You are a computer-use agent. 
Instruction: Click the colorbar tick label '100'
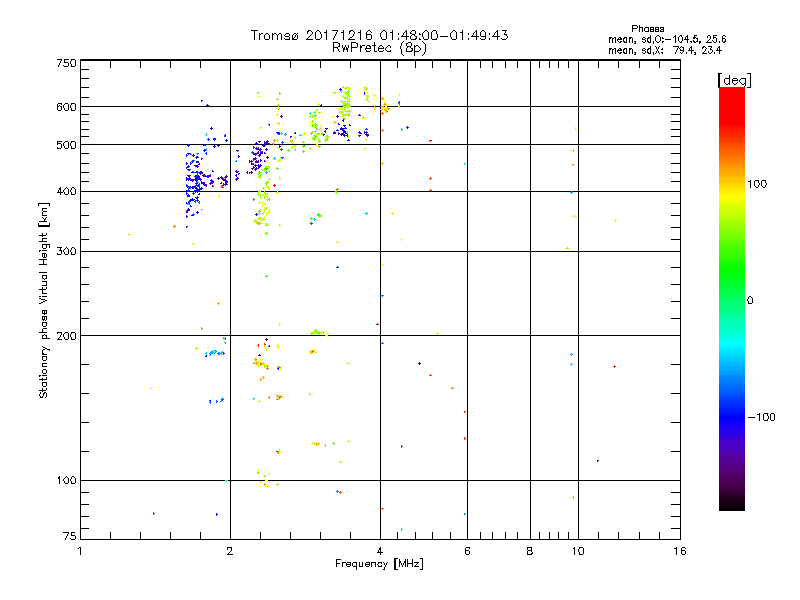coord(757,184)
